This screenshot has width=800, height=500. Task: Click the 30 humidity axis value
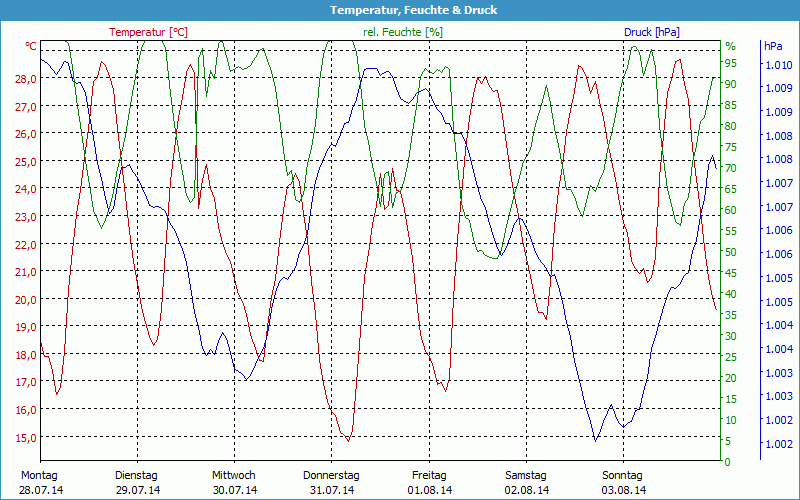[731, 336]
